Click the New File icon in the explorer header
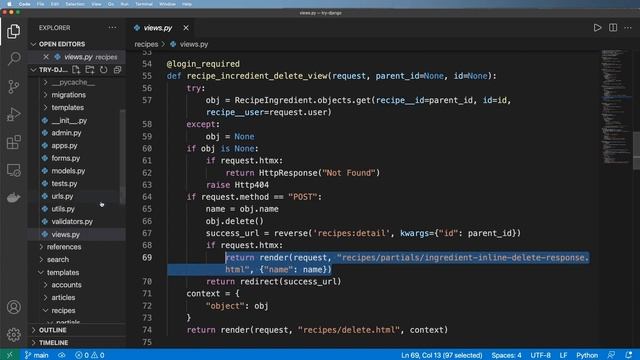The width and height of the screenshot is (640, 360). click(x=76, y=70)
